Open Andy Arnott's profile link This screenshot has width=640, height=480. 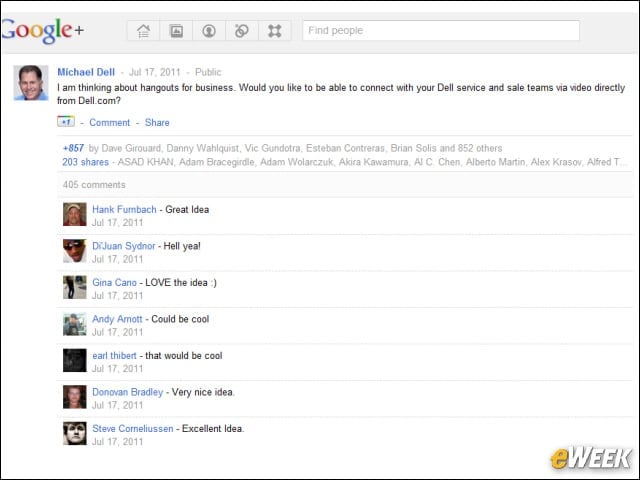(x=117, y=319)
